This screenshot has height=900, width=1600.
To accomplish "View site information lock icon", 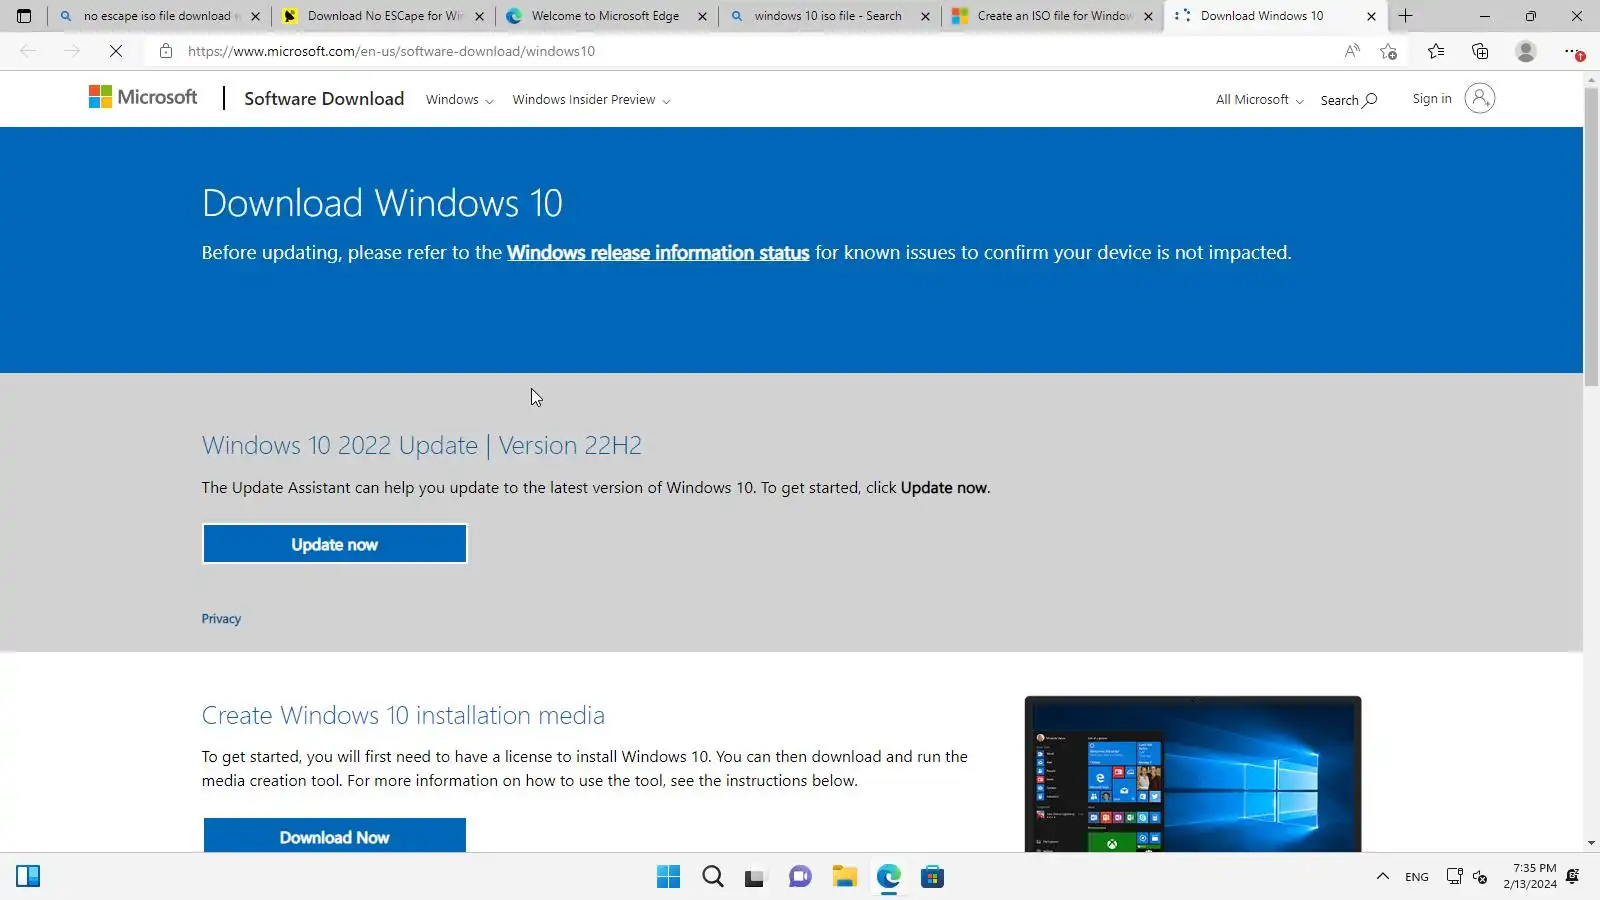I will click(x=166, y=51).
